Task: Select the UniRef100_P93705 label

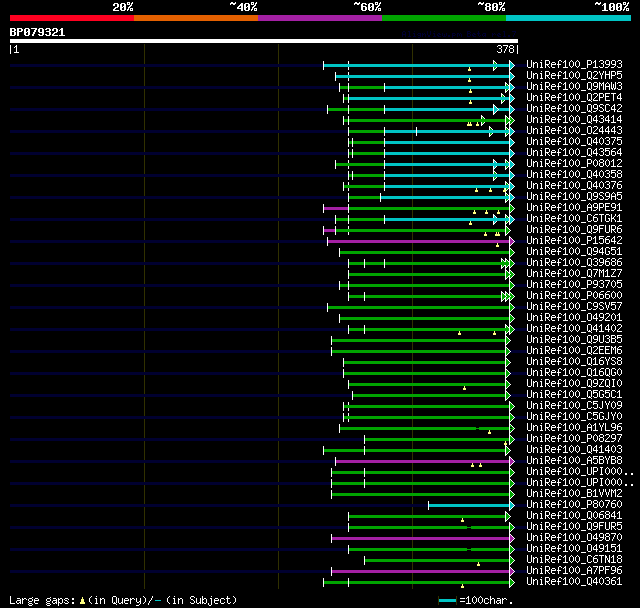Action: (x=574, y=285)
